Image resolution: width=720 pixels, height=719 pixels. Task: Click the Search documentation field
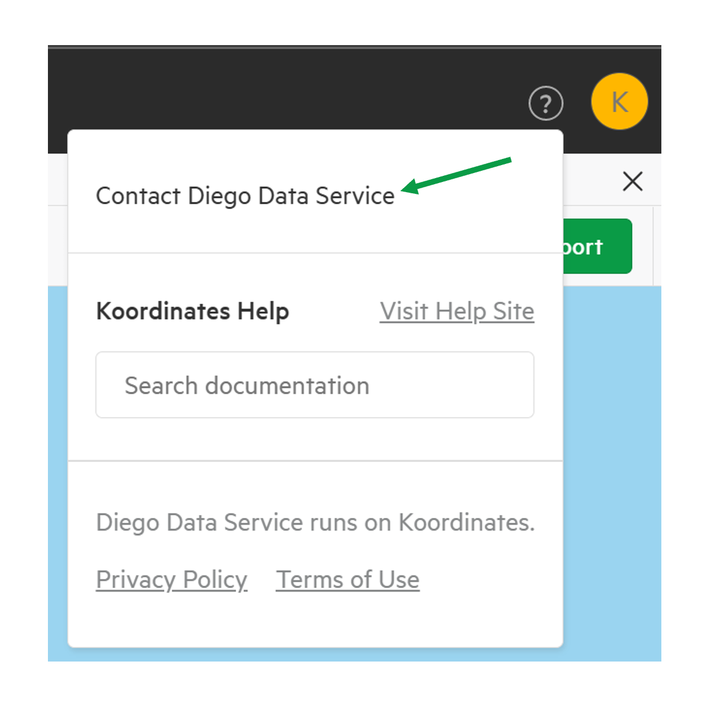(x=315, y=385)
